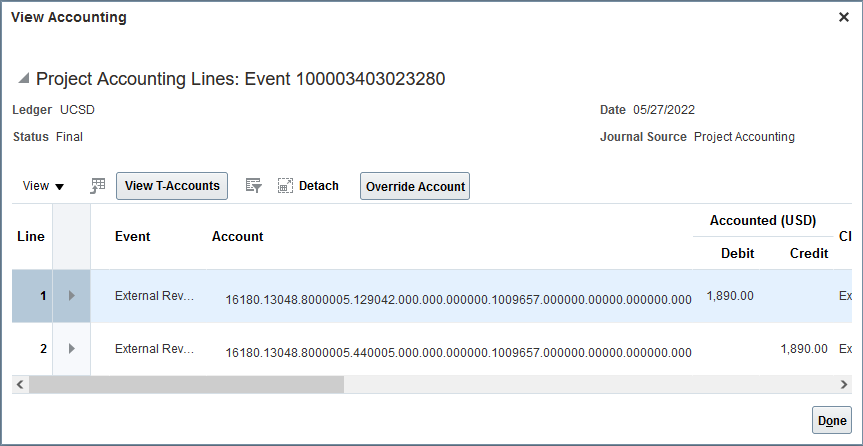Expand details for line 1
The height and width of the screenshot is (446, 863).
coord(71,296)
